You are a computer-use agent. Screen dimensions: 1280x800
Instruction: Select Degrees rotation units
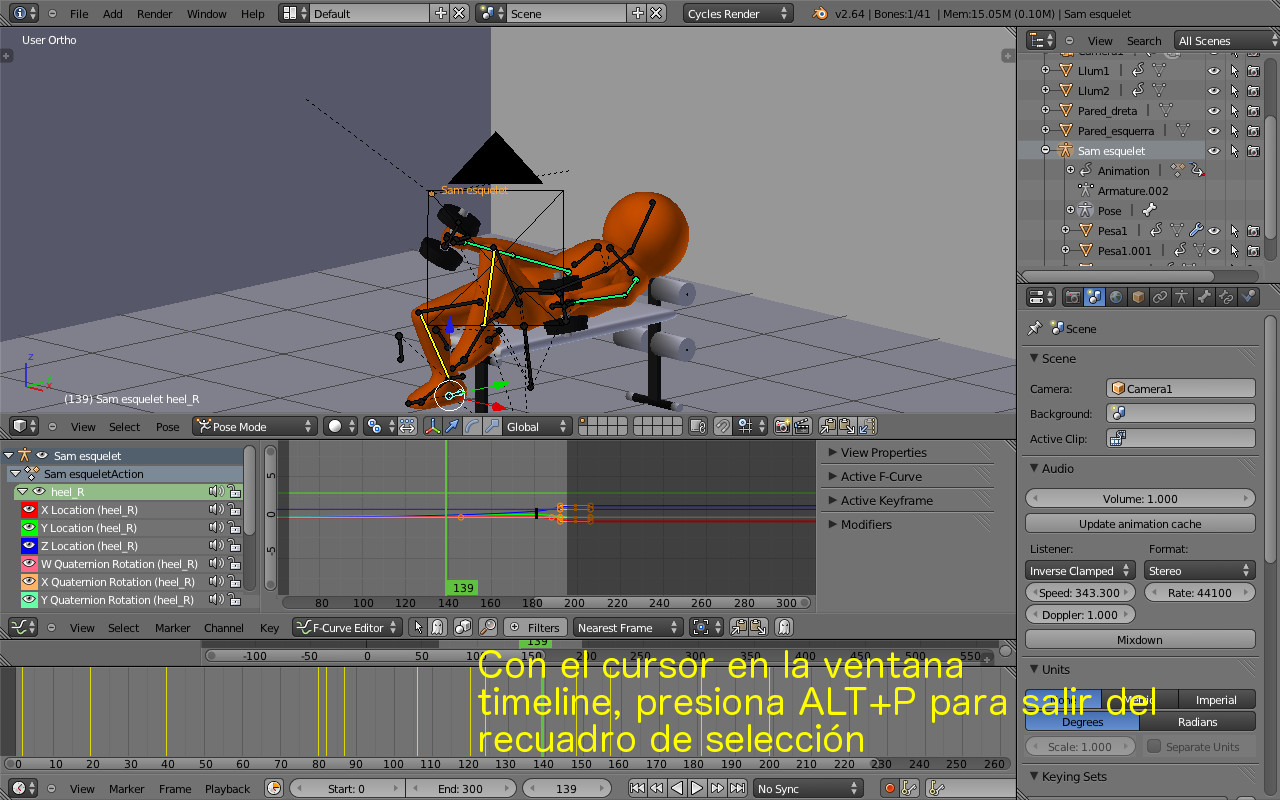point(1083,721)
